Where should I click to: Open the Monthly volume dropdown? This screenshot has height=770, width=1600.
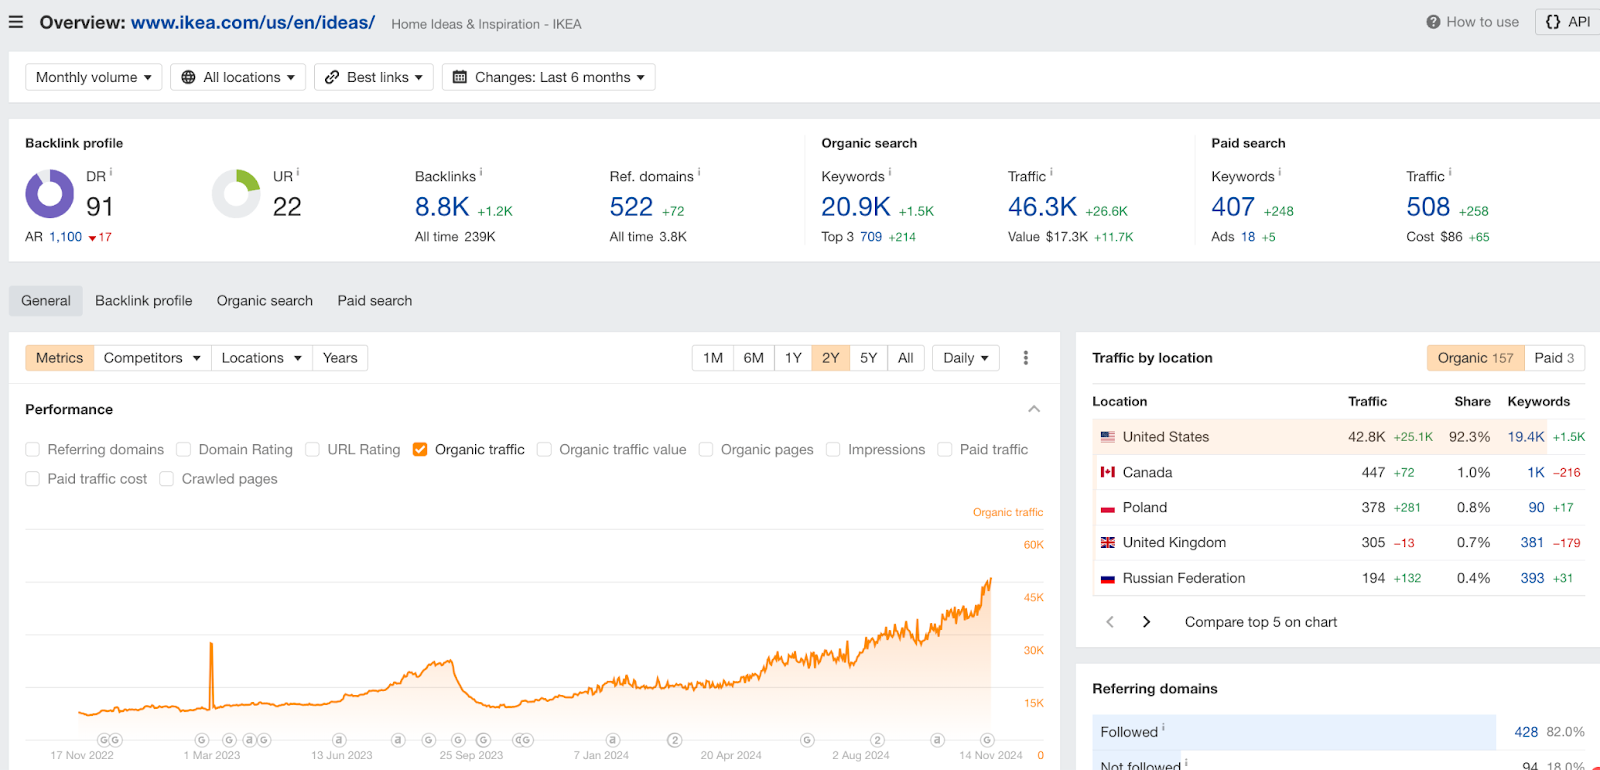pyautogui.click(x=93, y=77)
